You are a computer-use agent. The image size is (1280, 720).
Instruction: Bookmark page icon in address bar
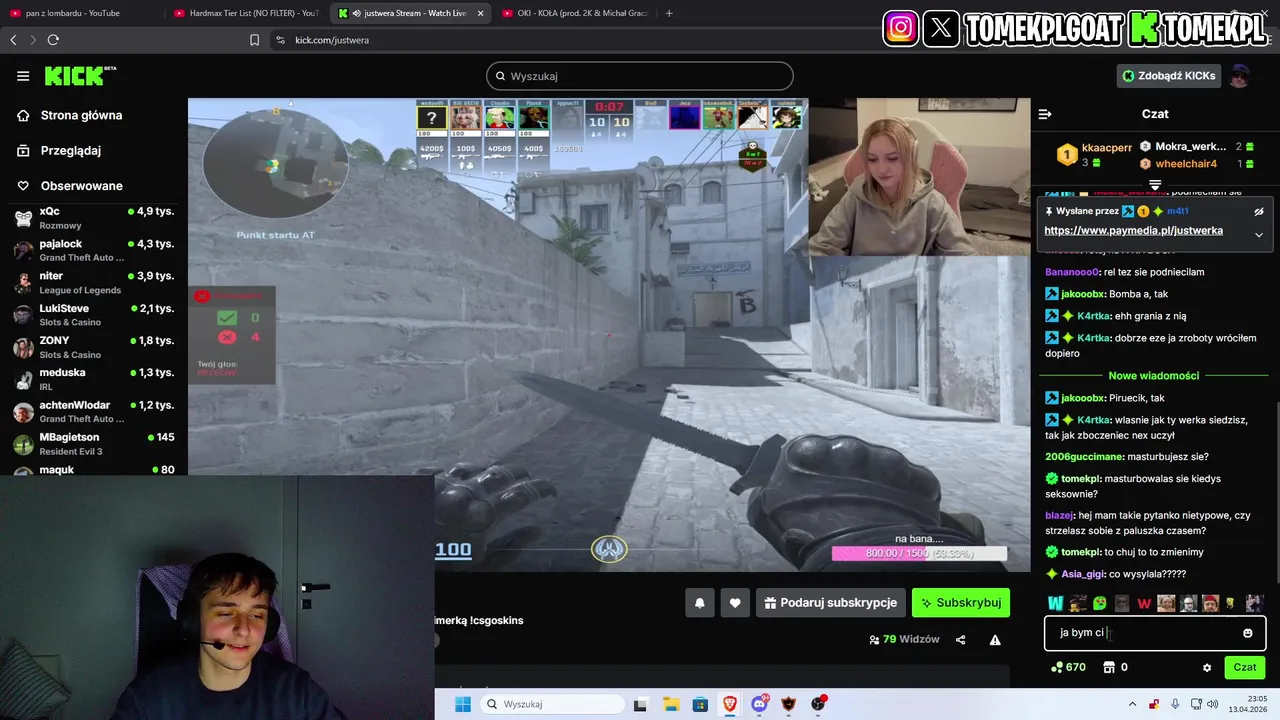pos(254,40)
